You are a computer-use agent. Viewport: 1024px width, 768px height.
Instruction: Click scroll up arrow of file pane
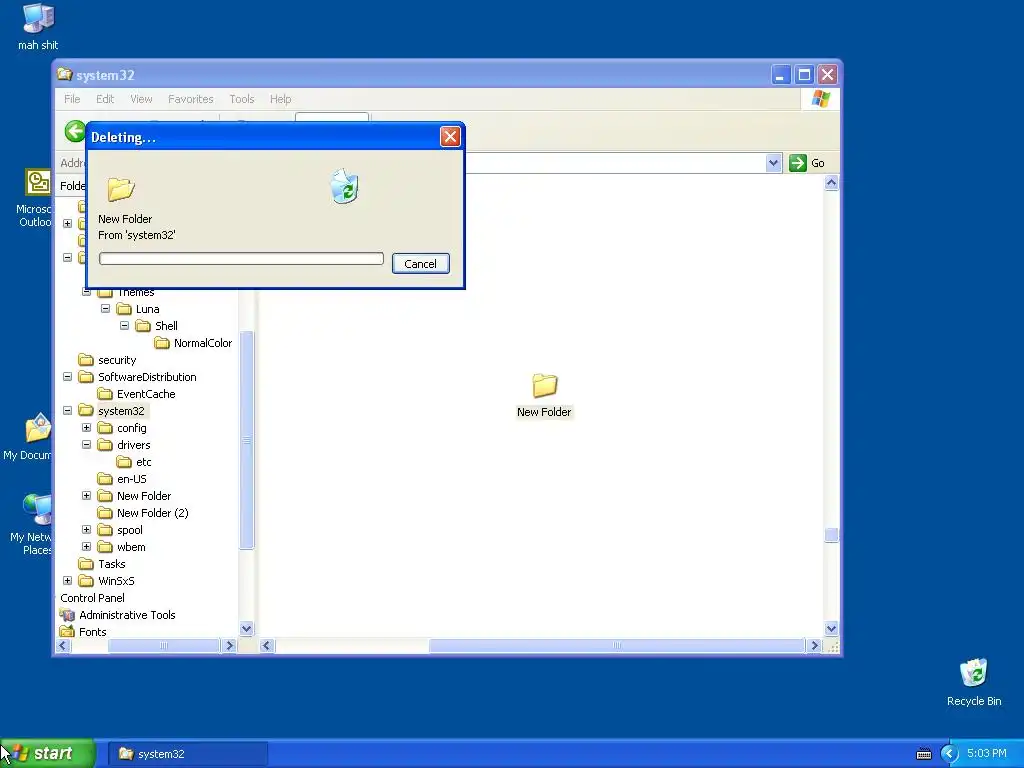(831, 183)
